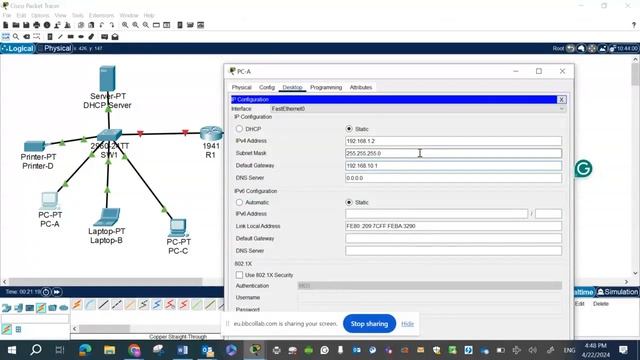The width and height of the screenshot is (640, 360).
Task: Click the Subnet Mask field
Action: [x=453, y=153]
